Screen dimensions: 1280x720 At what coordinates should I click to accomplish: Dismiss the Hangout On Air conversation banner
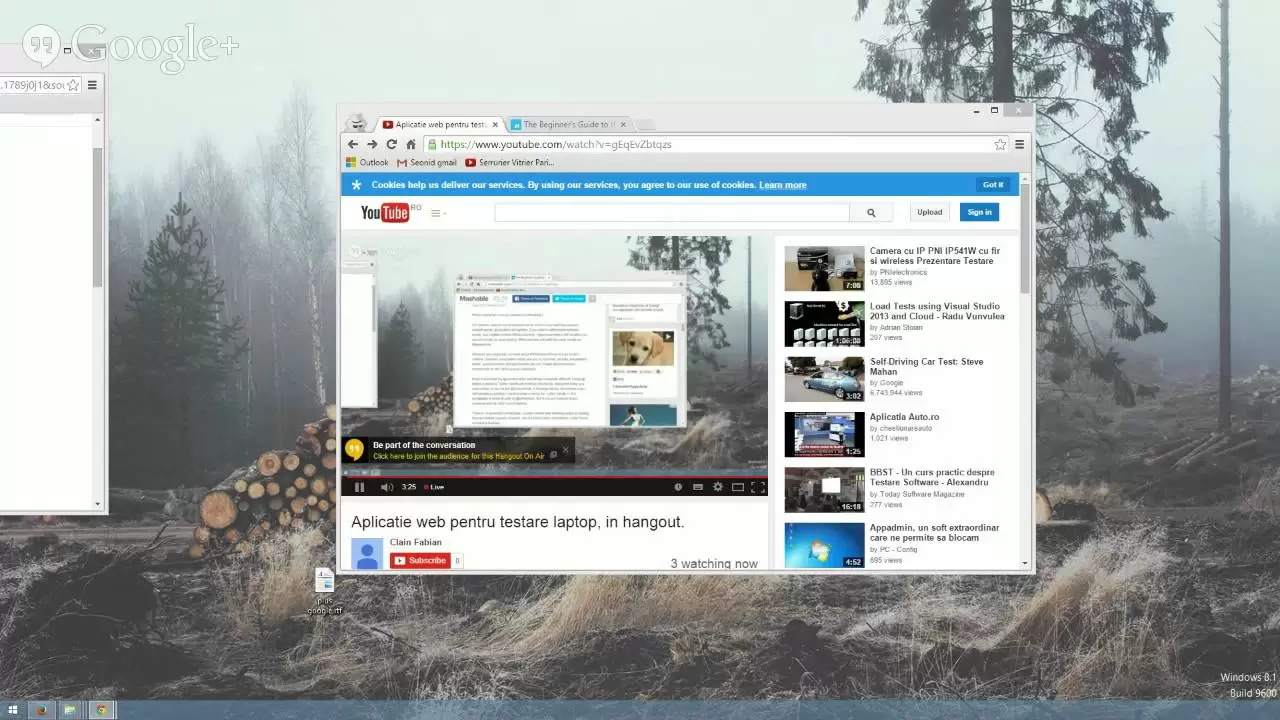tap(565, 450)
